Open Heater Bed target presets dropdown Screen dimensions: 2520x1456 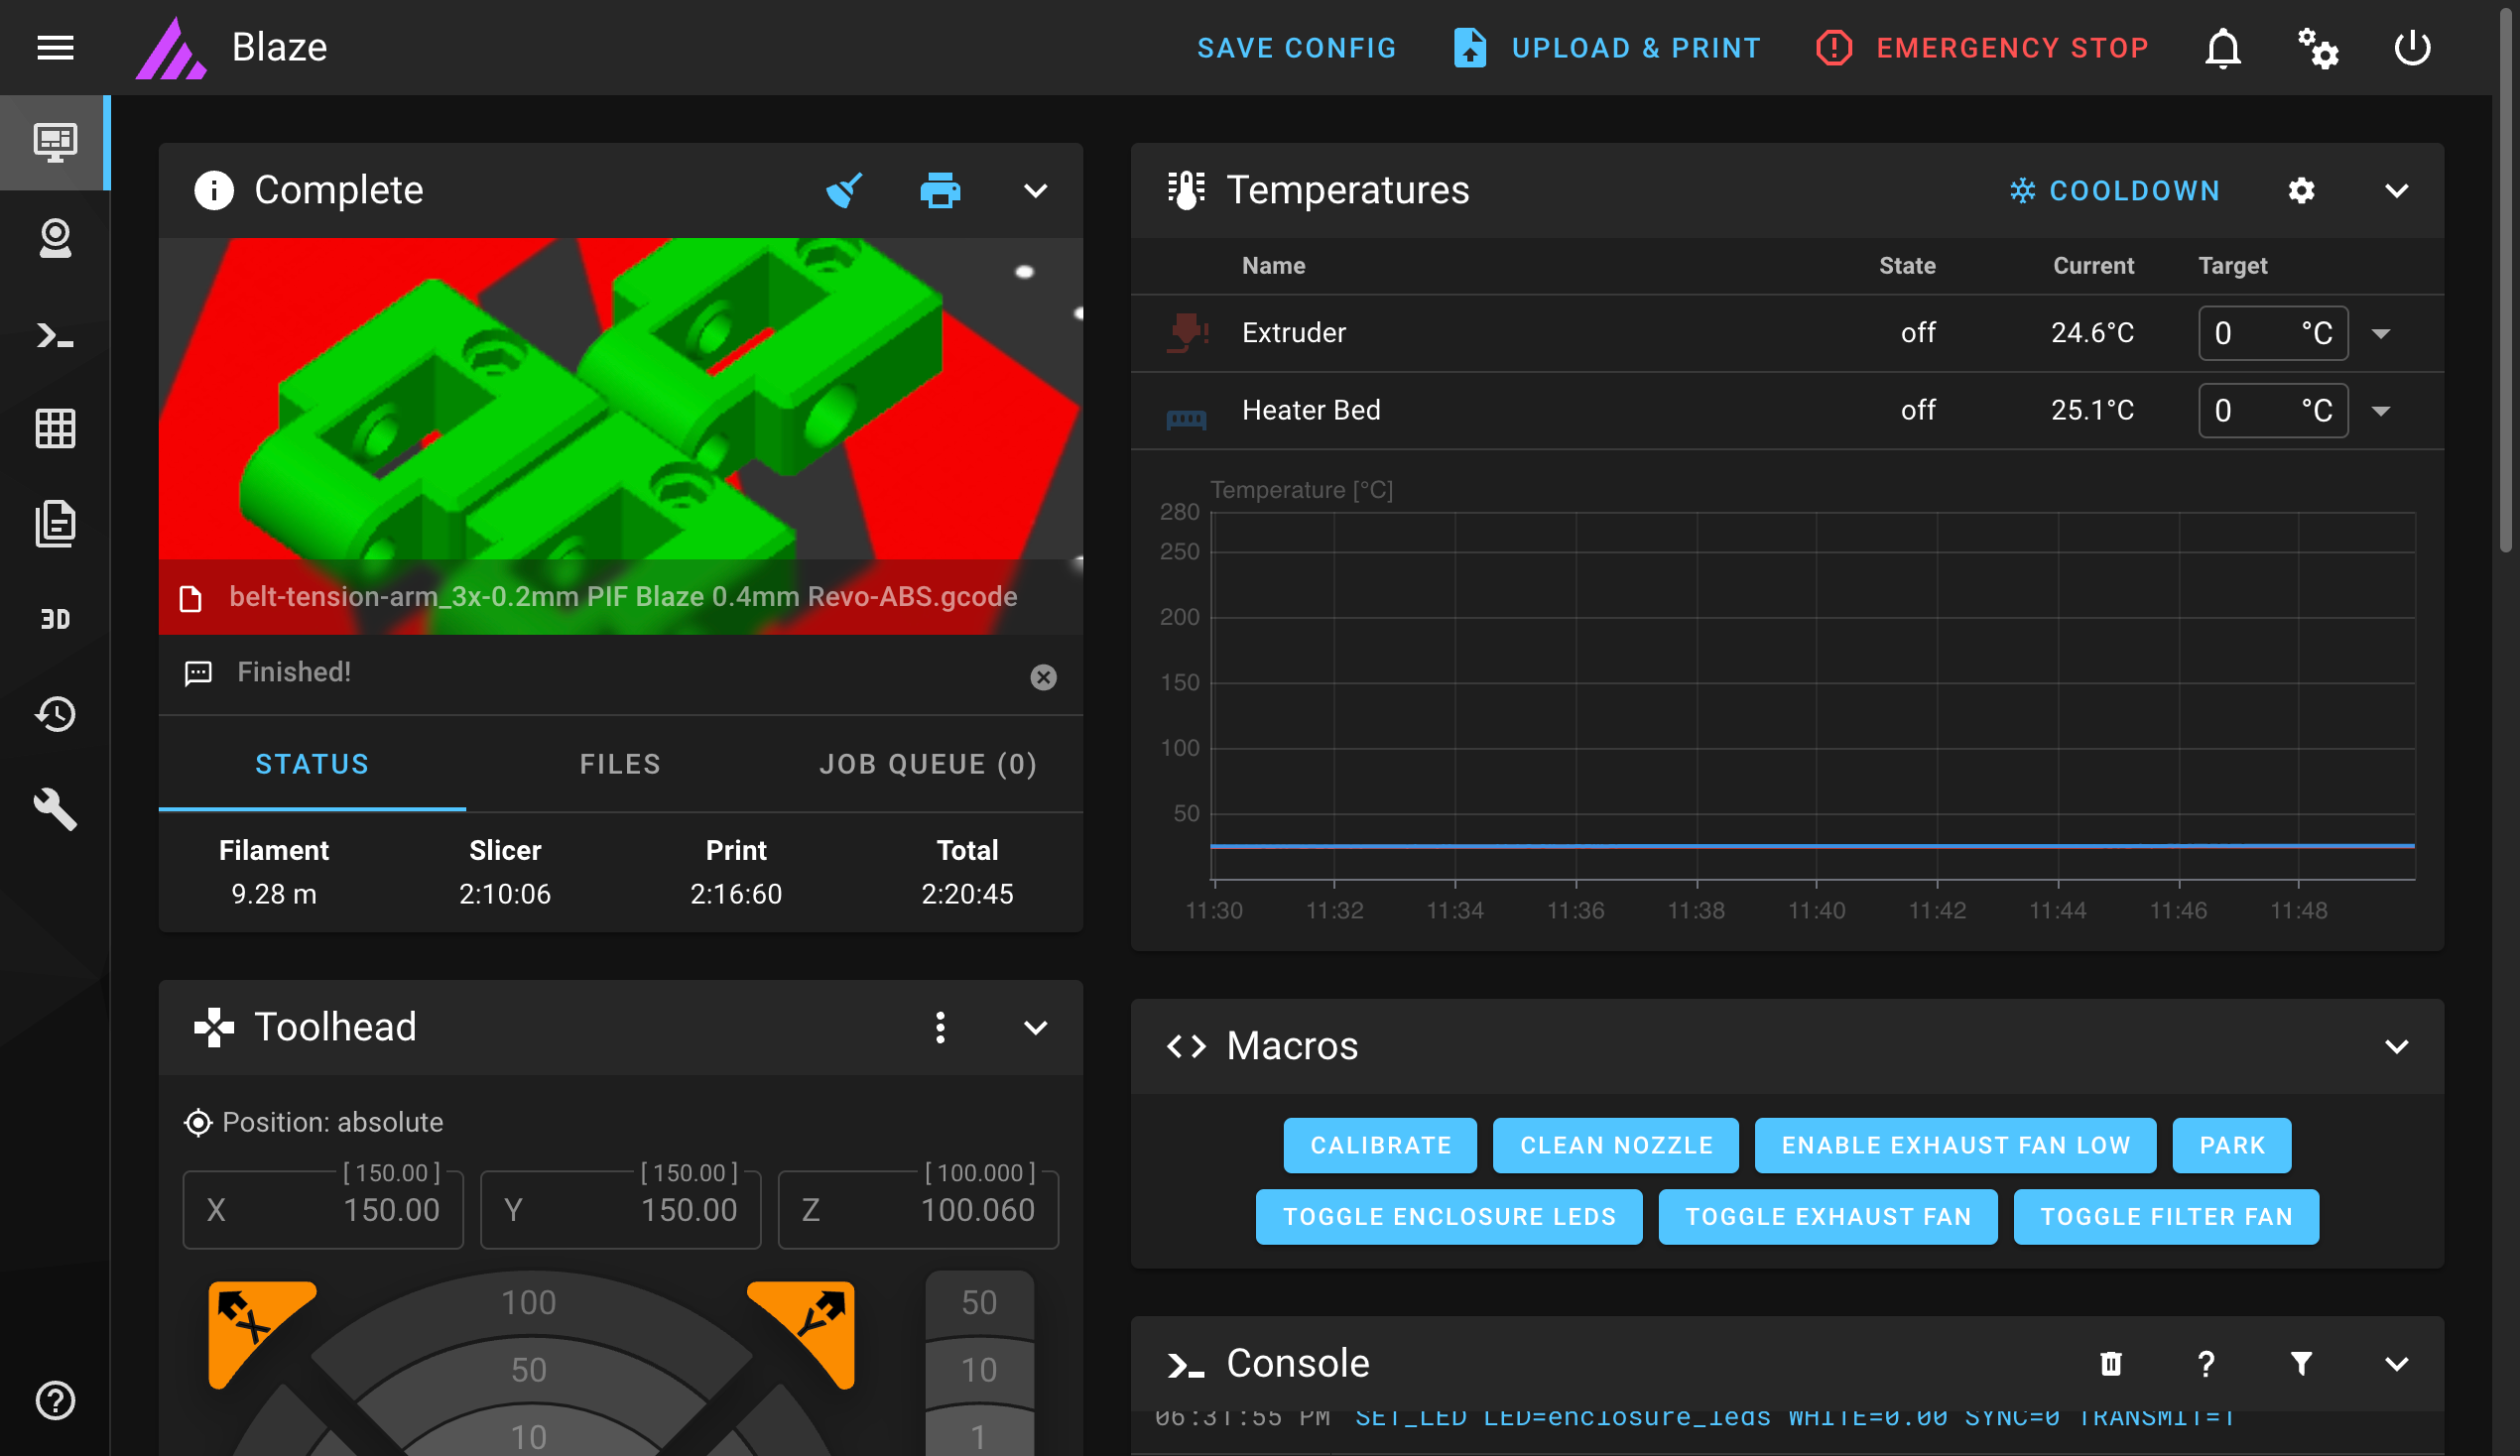click(x=2381, y=411)
